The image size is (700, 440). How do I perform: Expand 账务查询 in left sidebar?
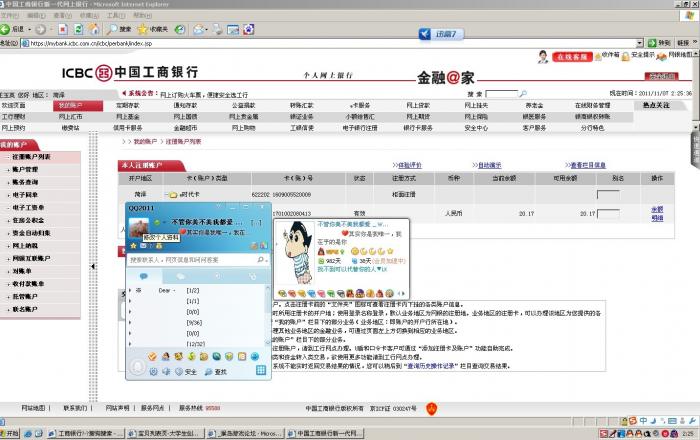click(25, 182)
